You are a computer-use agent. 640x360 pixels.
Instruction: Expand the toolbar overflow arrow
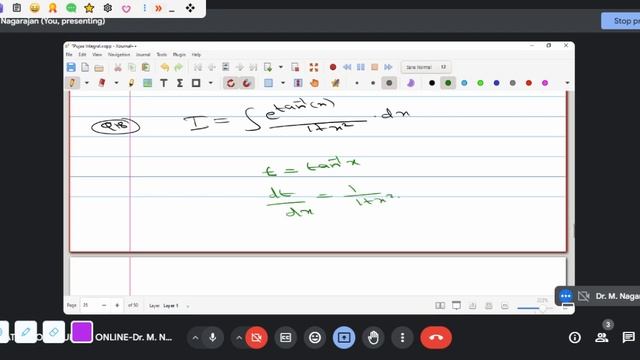(x=567, y=83)
